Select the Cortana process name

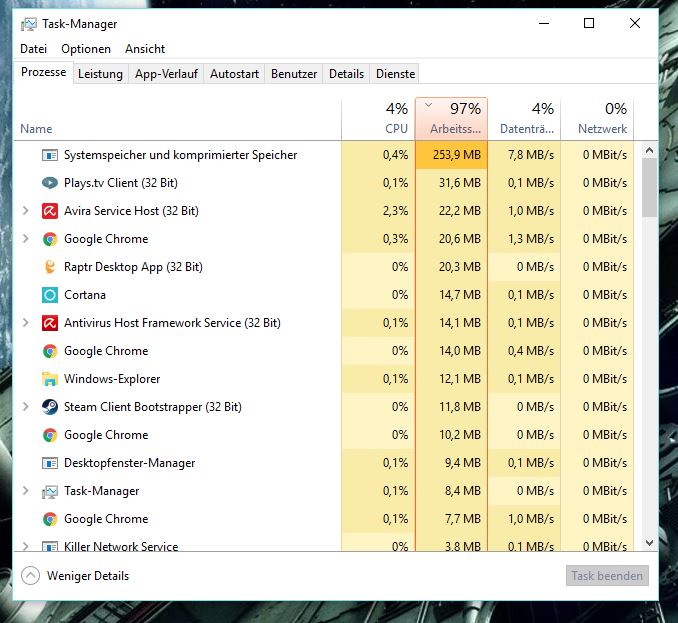(x=85, y=295)
